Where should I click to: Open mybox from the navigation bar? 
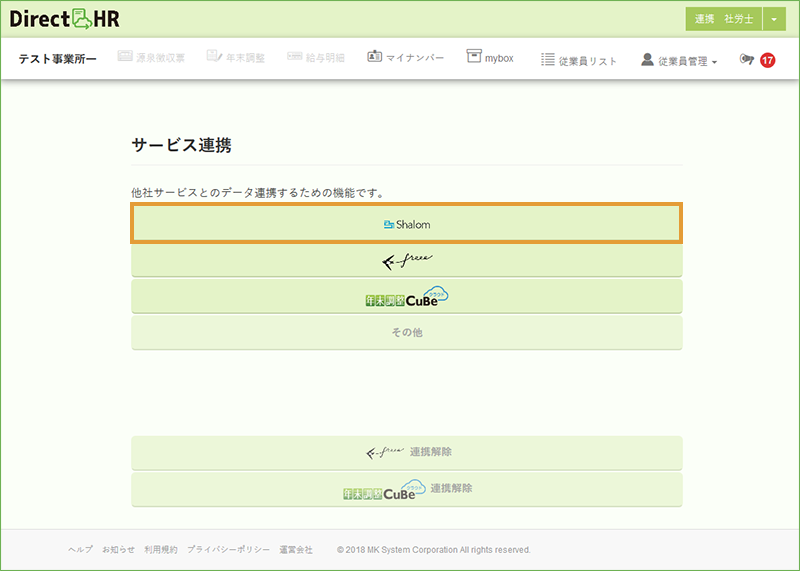[x=490, y=57]
